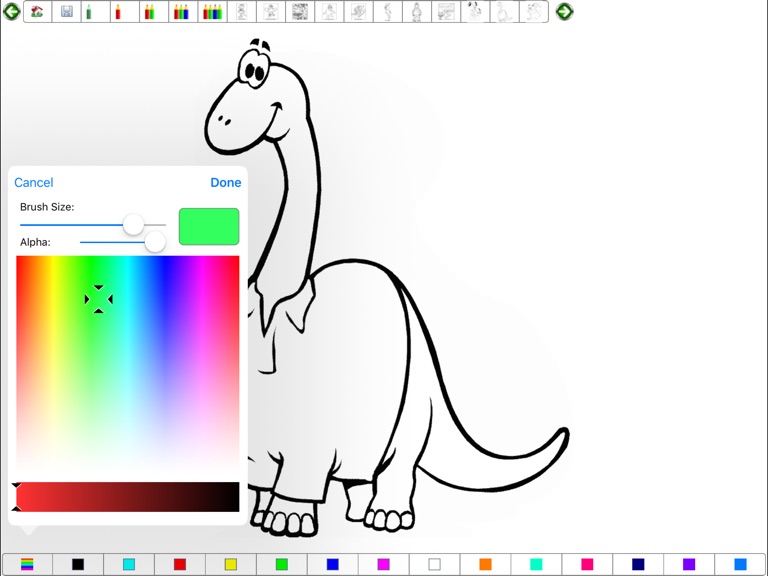Open the first coloring page thumbnail
Screen dimensions: 768x576
coord(241,11)
